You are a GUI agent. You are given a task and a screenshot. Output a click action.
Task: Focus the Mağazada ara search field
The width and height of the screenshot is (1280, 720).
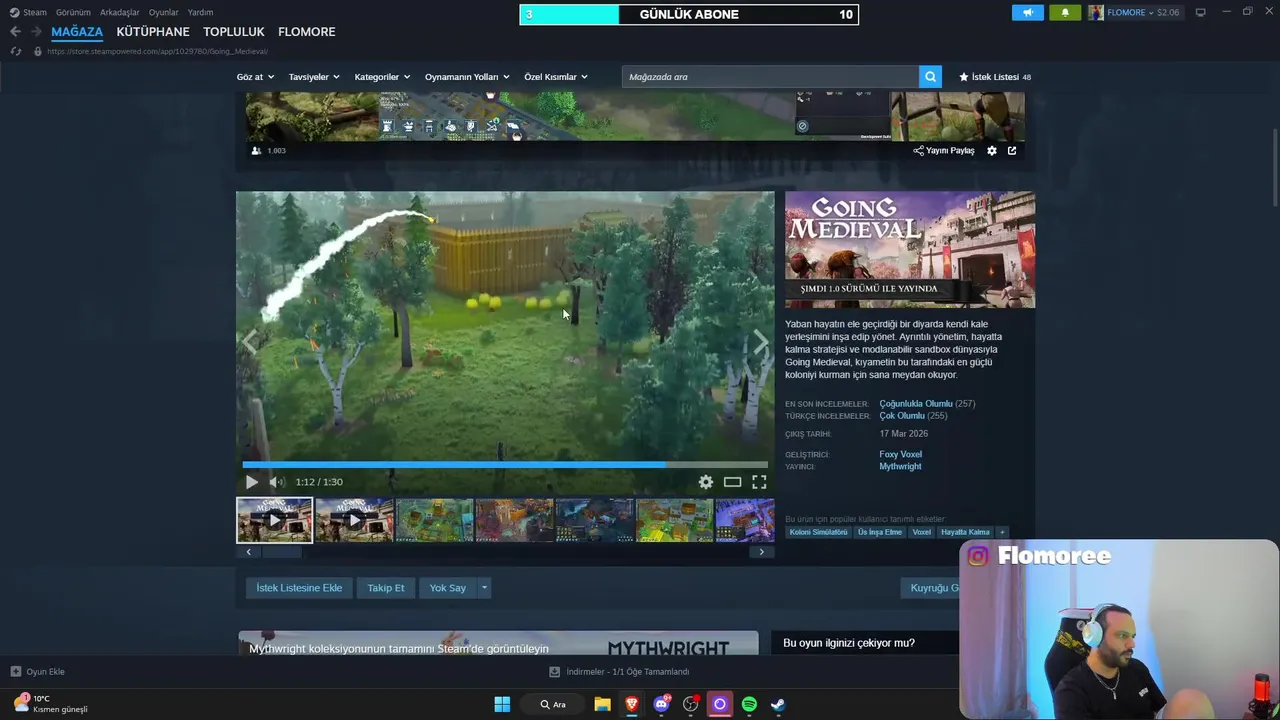click(x=770, y=77)
